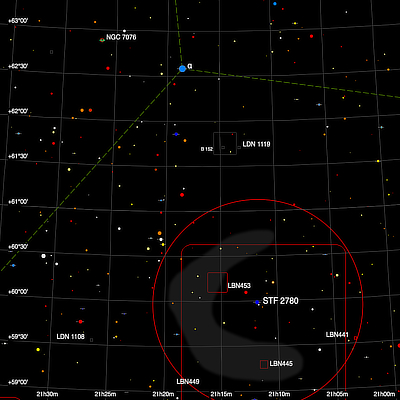Click the 21h25m right ascension label
The height and width of the screenshot is (400, 400).
click(105, 394)
